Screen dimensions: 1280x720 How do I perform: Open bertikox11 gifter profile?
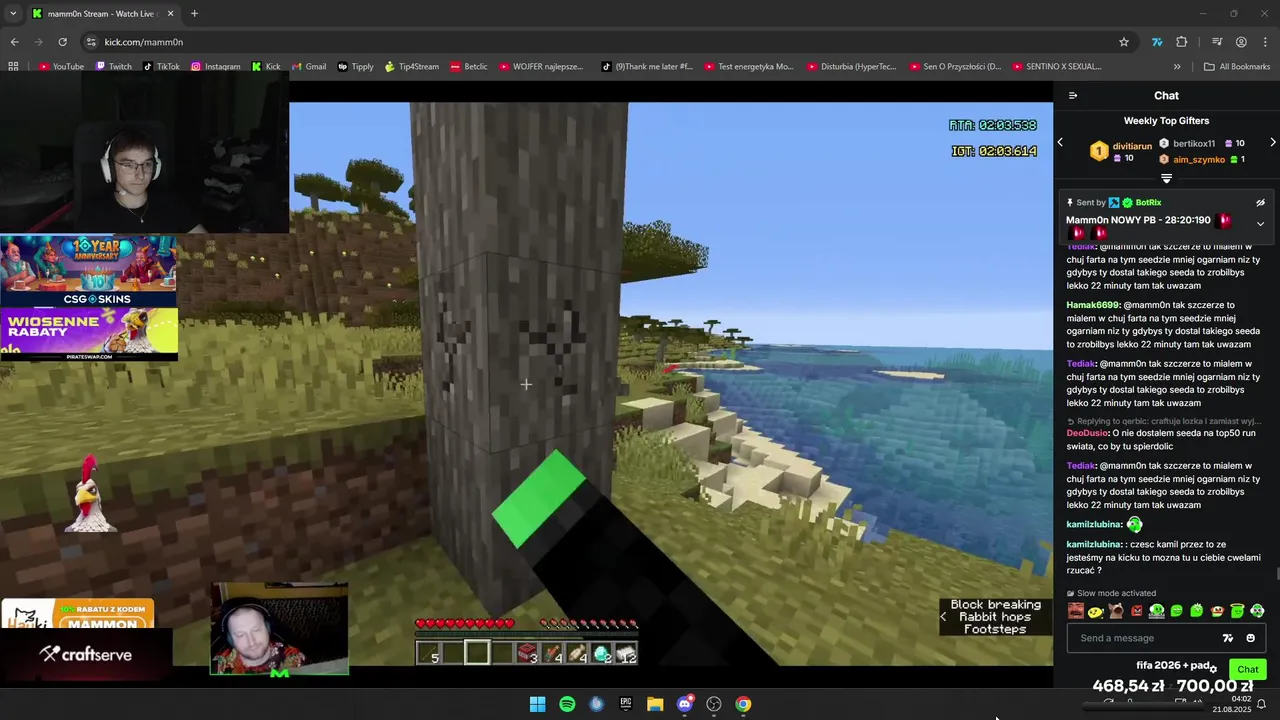pos(1194,144)
